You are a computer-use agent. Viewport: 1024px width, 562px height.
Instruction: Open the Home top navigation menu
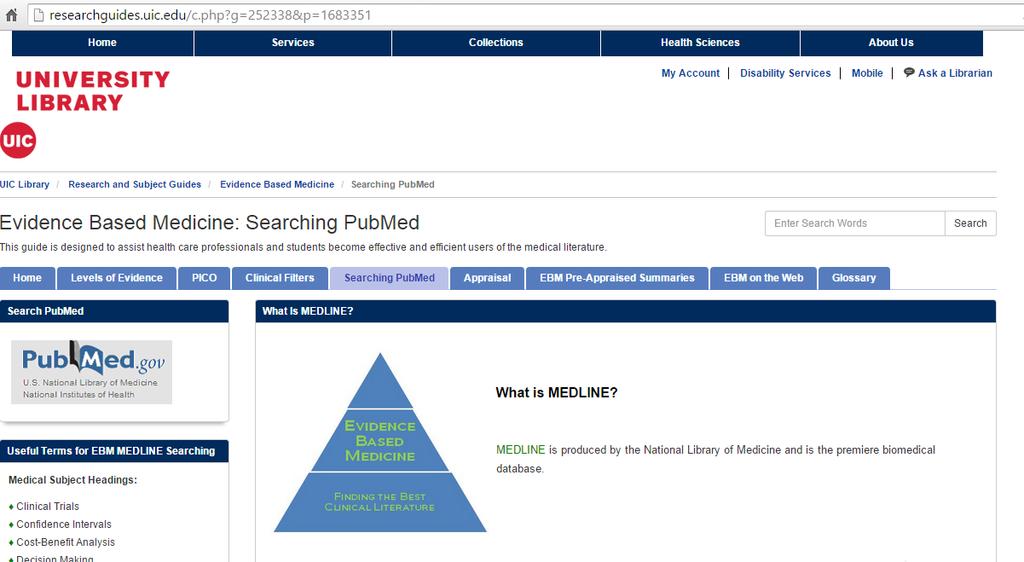103,42
